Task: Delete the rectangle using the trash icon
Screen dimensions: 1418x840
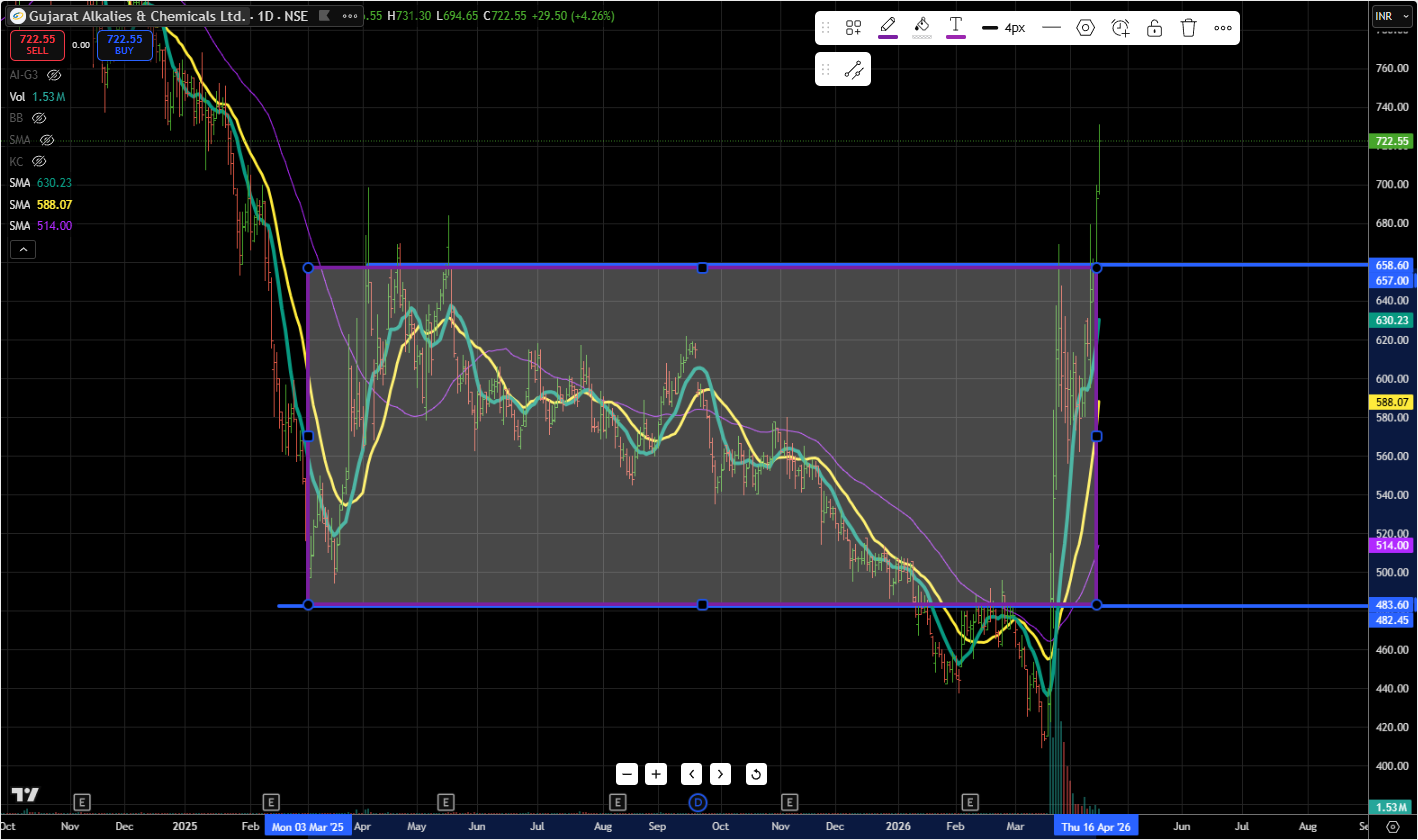Action: [x=1188, y=28]
